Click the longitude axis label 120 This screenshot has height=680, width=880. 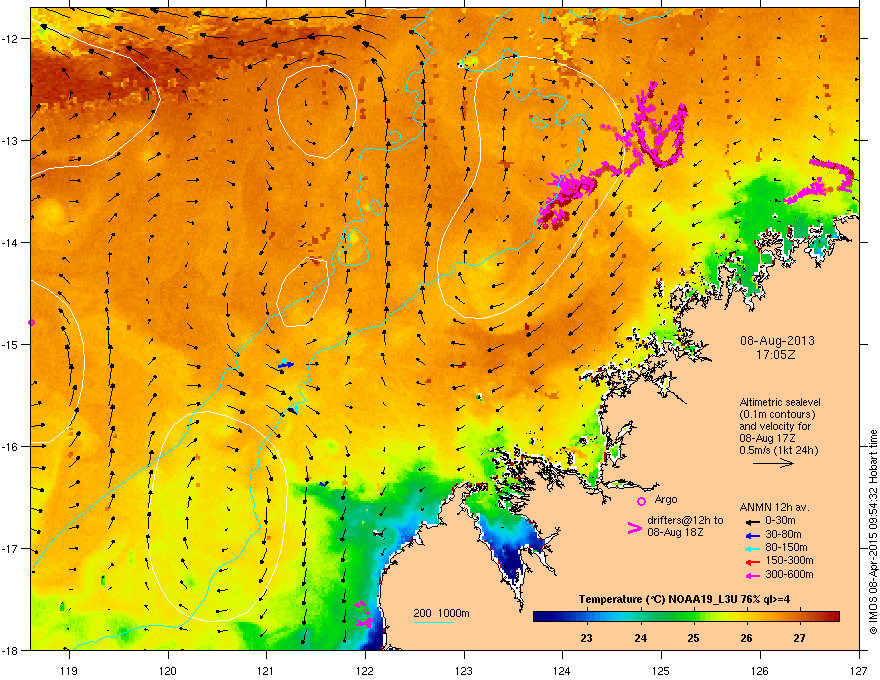168,670
